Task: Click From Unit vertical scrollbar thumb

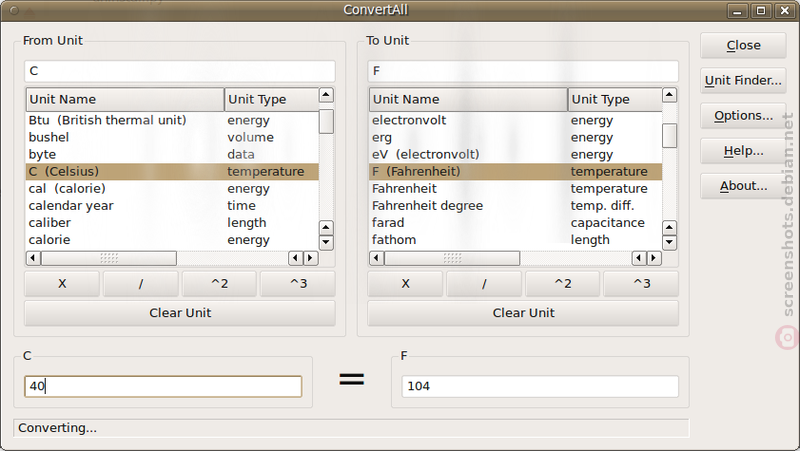Action: [x=326, y=121]
